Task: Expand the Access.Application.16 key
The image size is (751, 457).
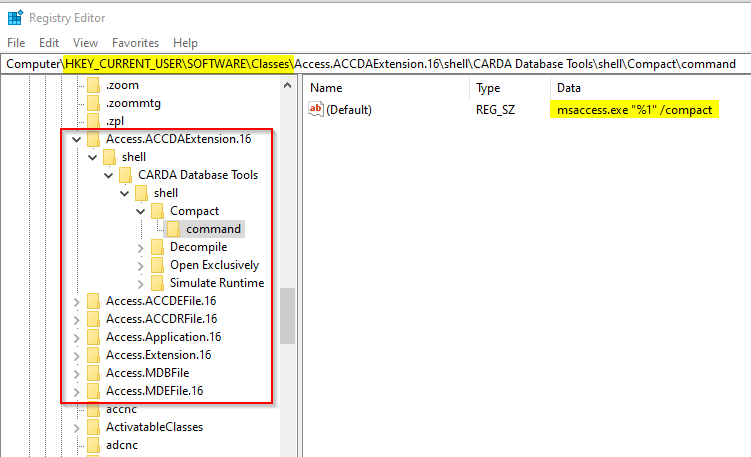Action: [x=77, y=338]
